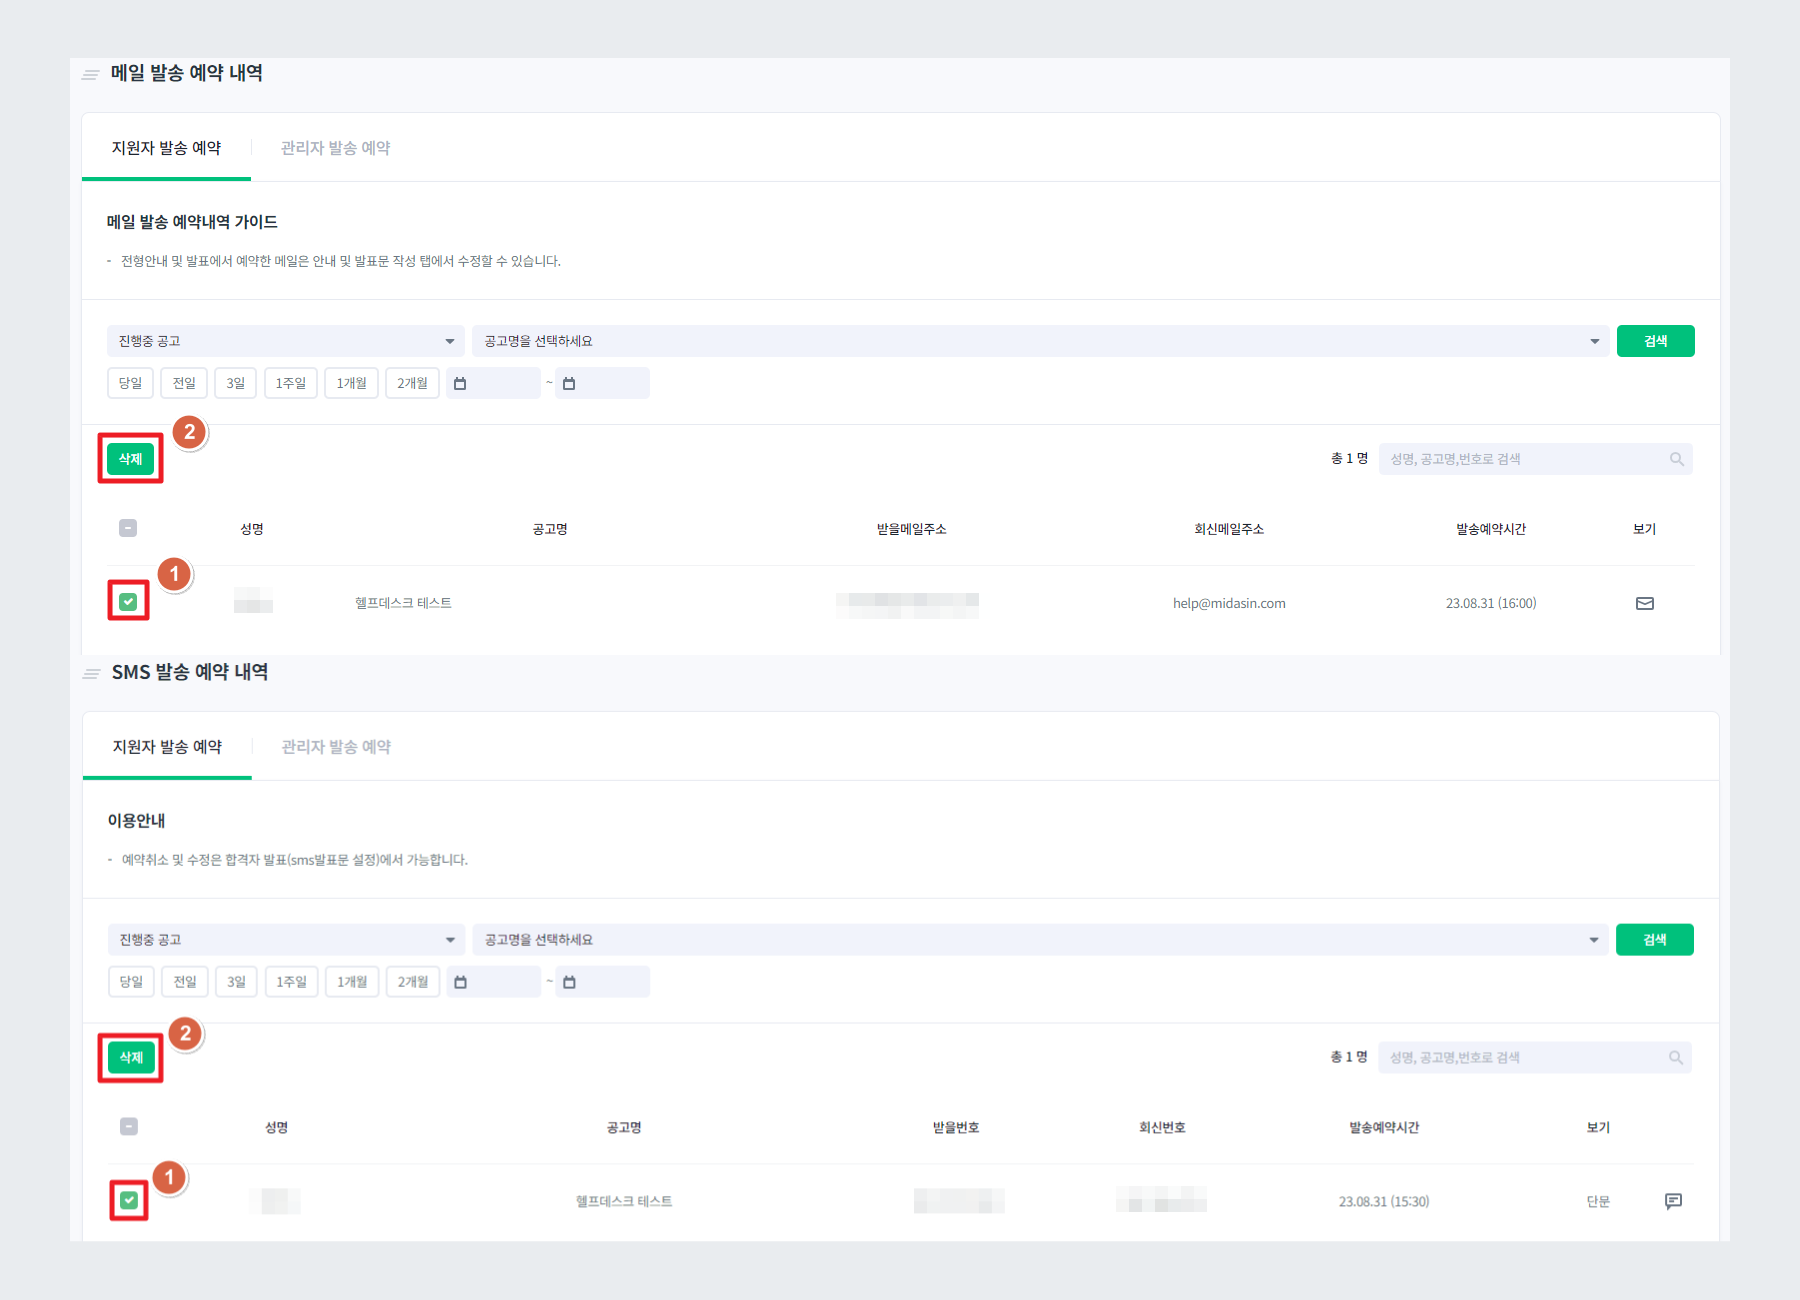The width and height of the screenshot is (1800, 1300).
Task: Click 단문 message type cell in SMS row
Action: [x=1598, y=1201]
